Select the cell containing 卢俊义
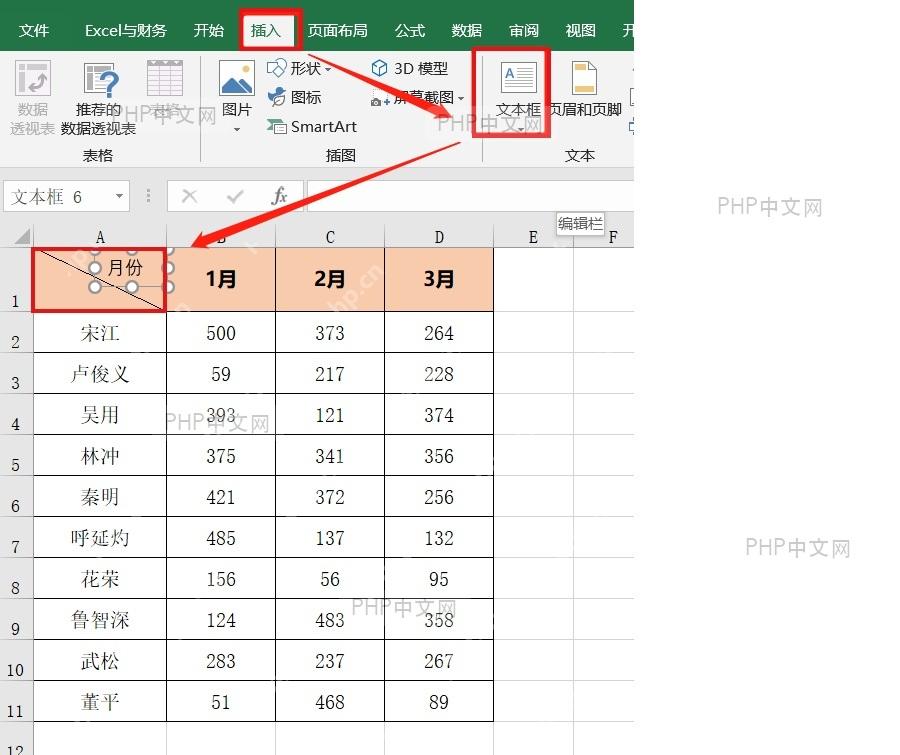The image size is (900, 755). (100, 373)
